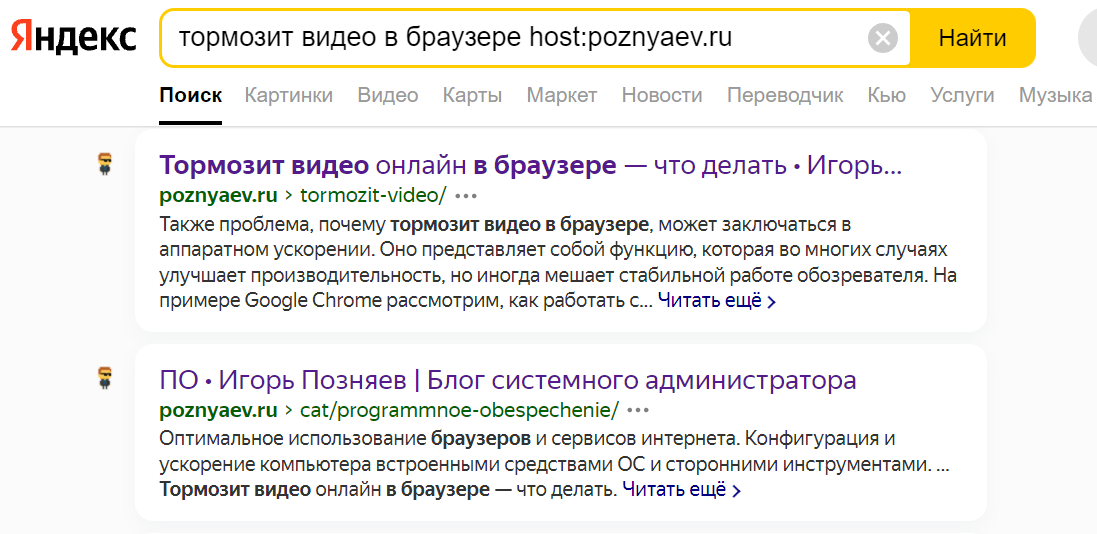Select the Поиск tab

(190, 95)
